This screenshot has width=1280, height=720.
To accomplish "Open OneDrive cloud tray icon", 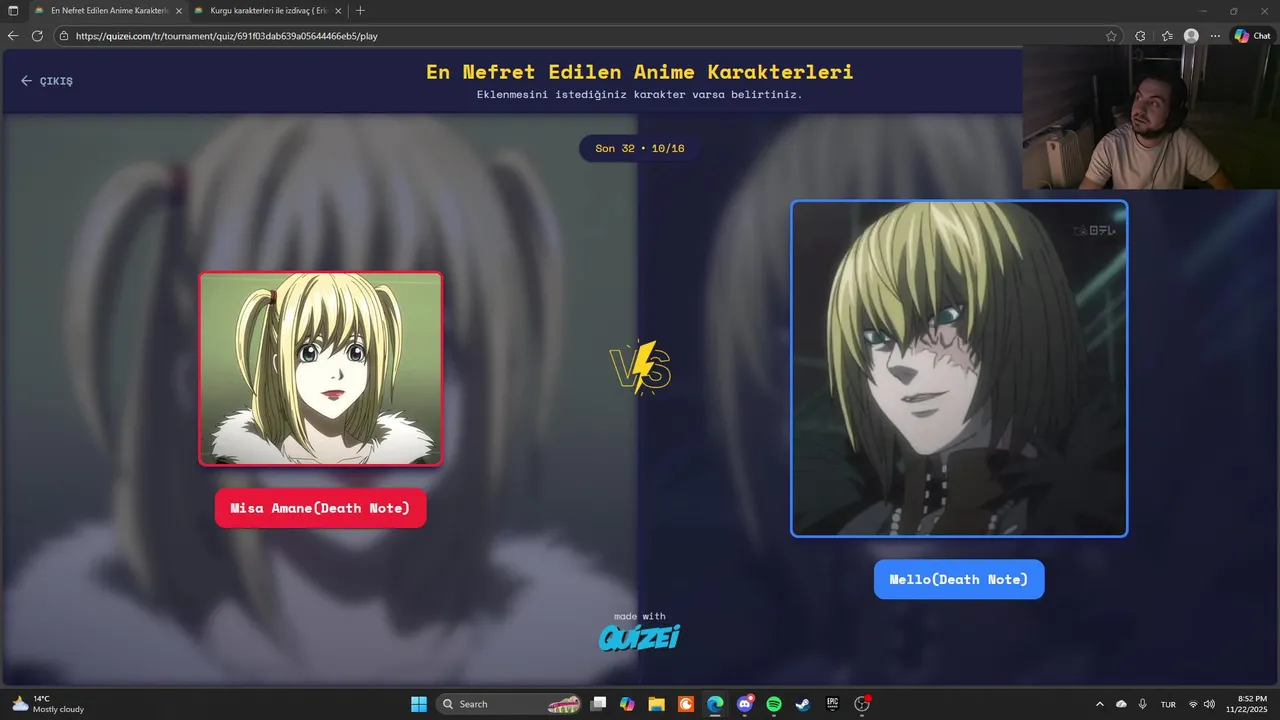I will pyautogui.click(x=1121, y=704).
